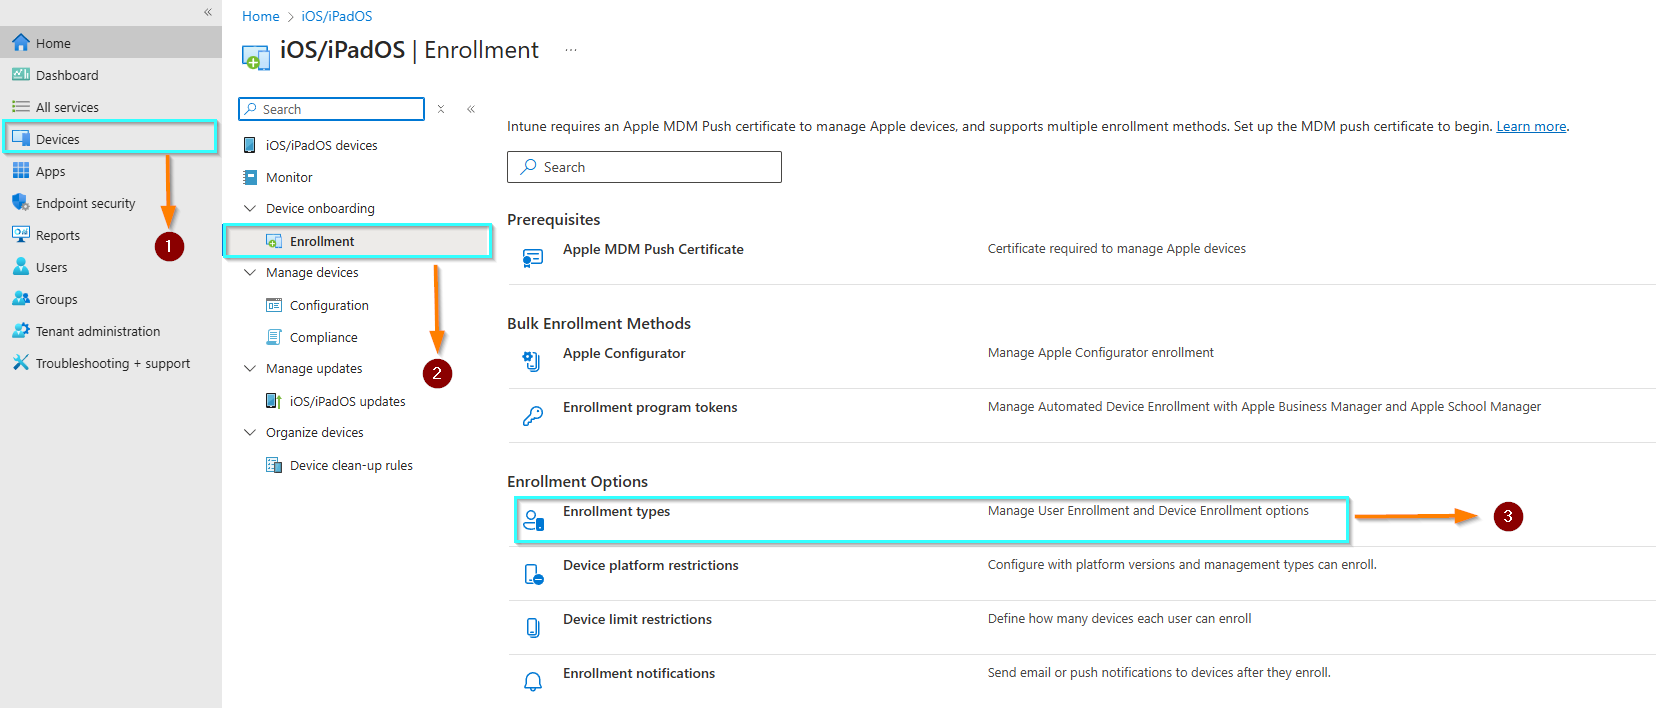The image size is (1656, 708).
Task: Click the Enrollment types icon
Action: (x=533, y=520)
